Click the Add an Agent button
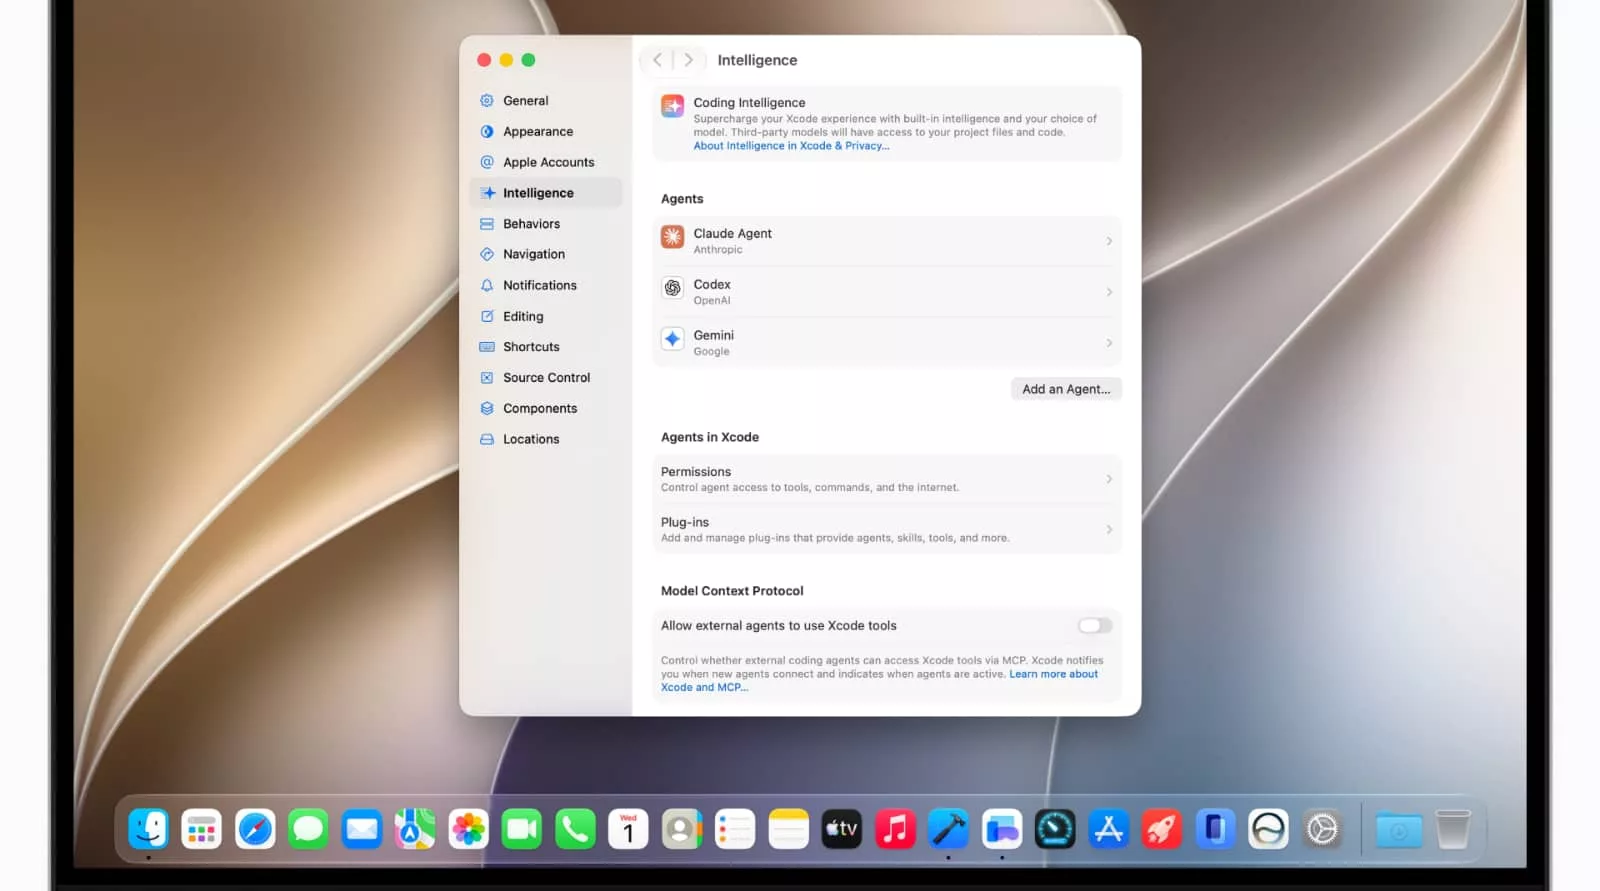1600x891 pixels. pos(1066,389)
